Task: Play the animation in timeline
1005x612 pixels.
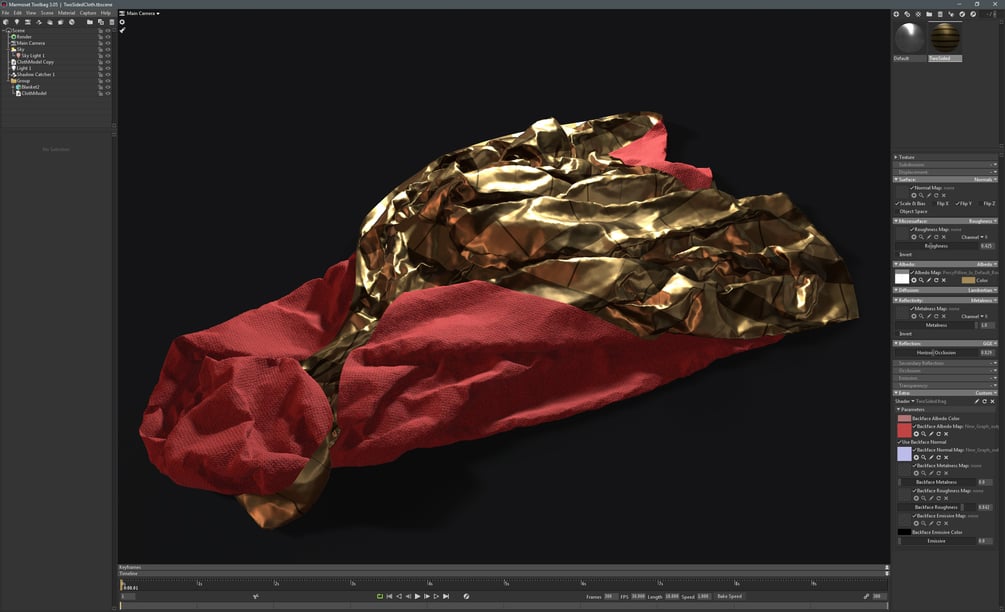Action: [417, 596]
